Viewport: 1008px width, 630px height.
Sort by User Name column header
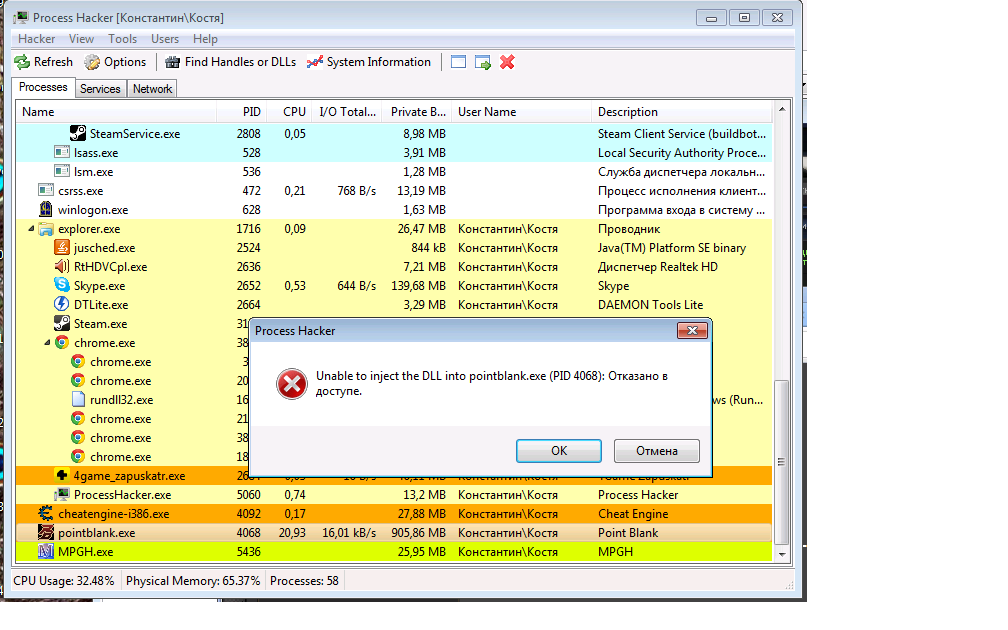point(521,112)
